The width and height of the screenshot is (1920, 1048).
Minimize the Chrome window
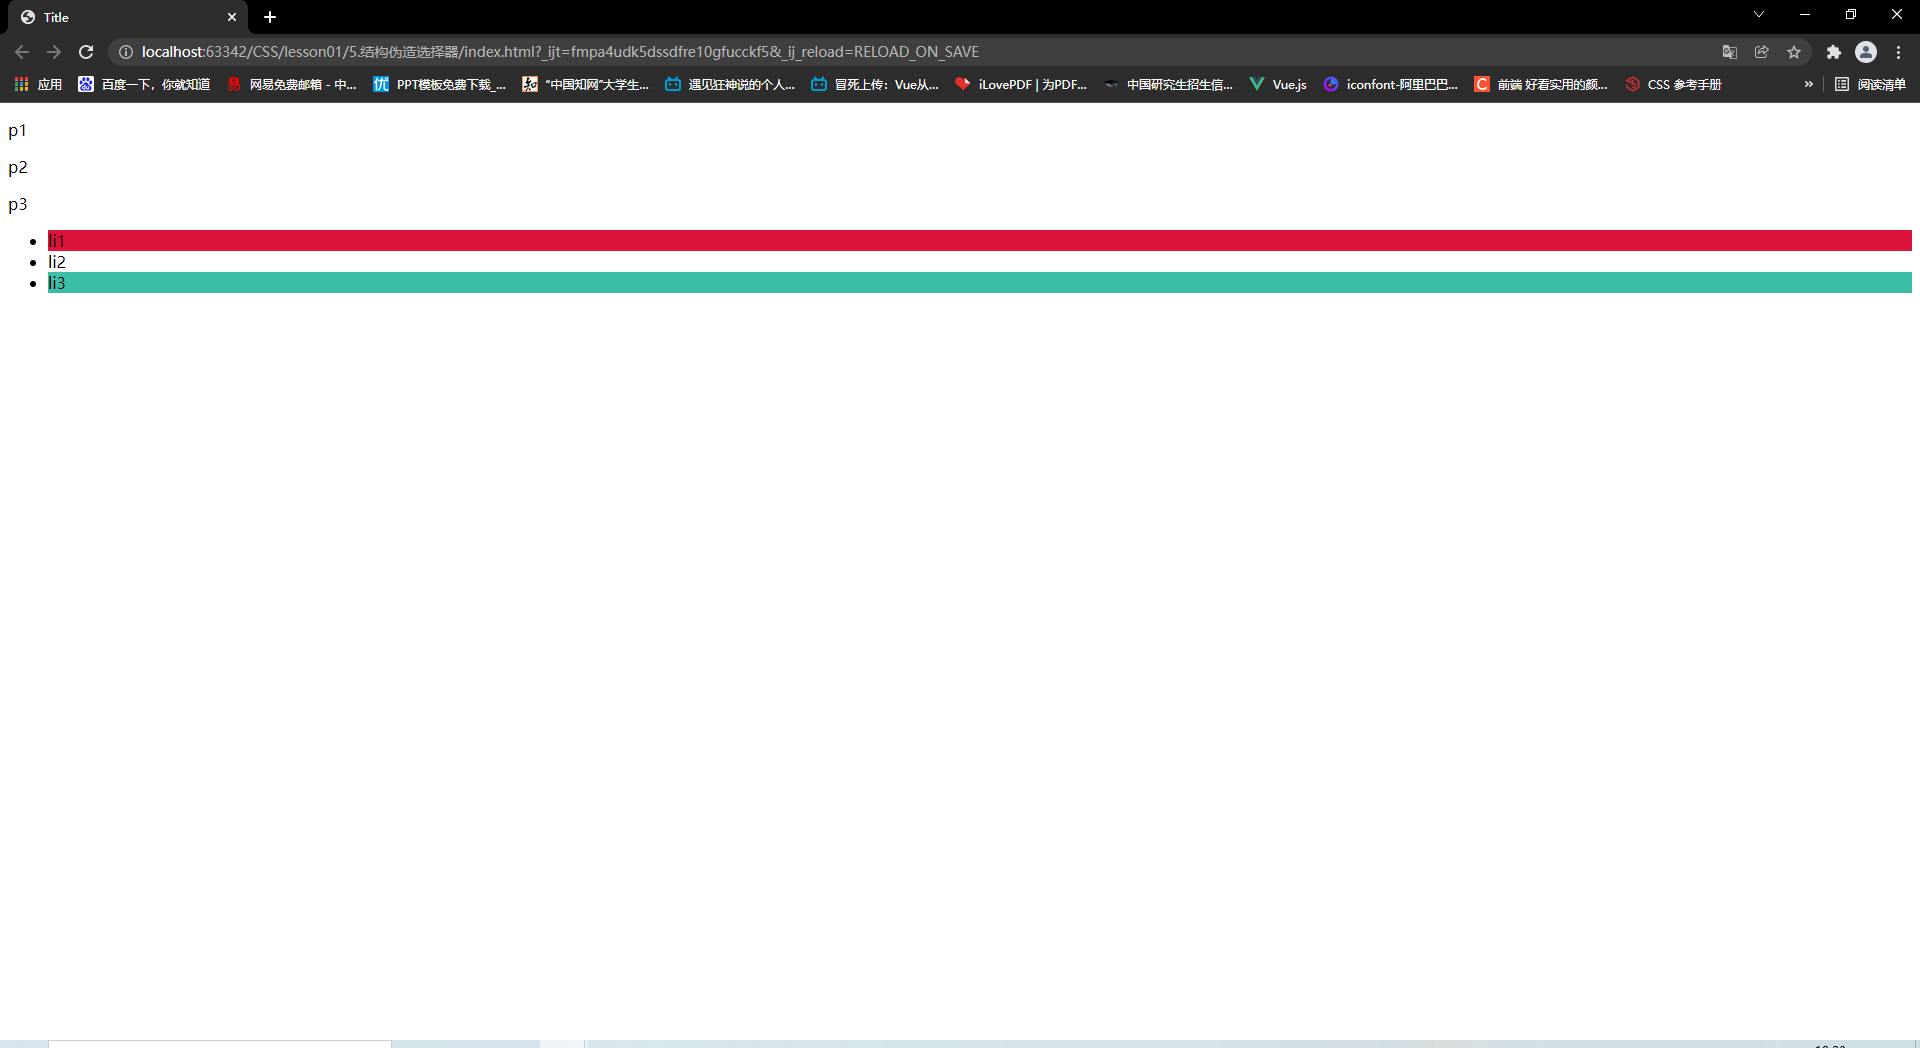coord(1805,14)
